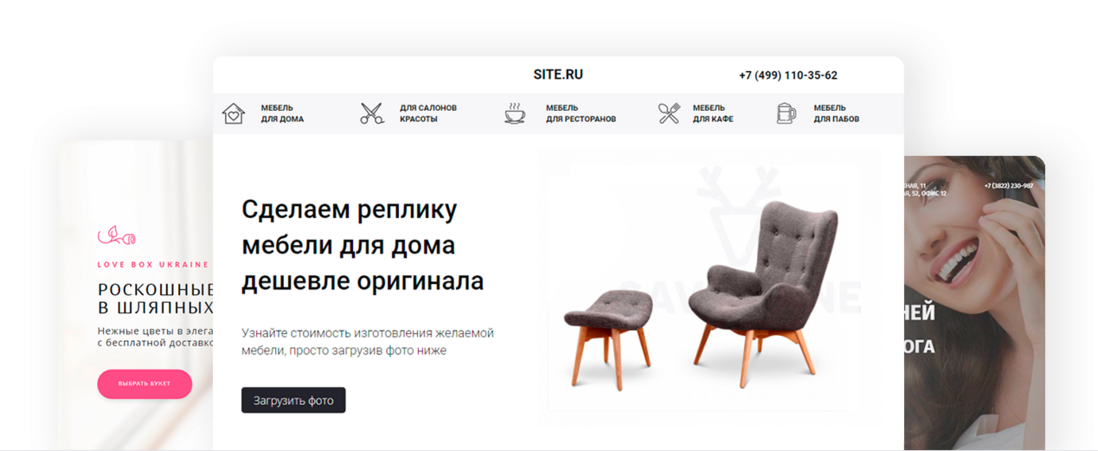Click the fork and knife icon

[669, 113]
